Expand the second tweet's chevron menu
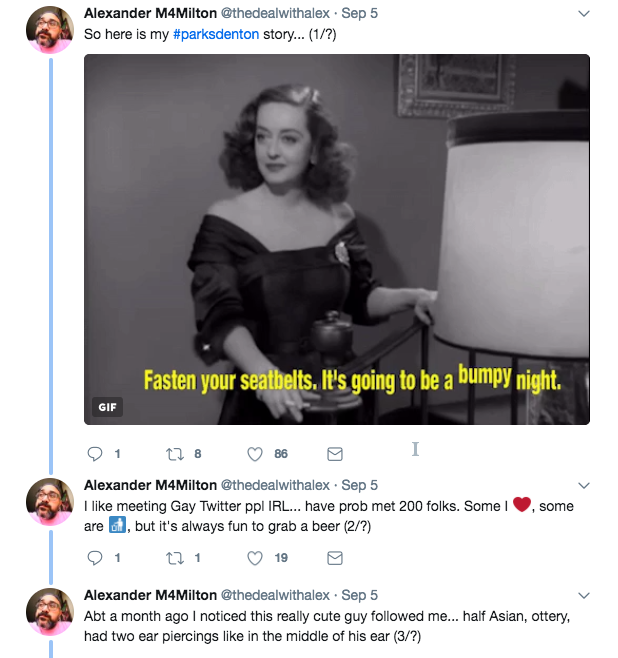Image resolution: width=618 pixels, height=658 pixels. coord(584,486)
